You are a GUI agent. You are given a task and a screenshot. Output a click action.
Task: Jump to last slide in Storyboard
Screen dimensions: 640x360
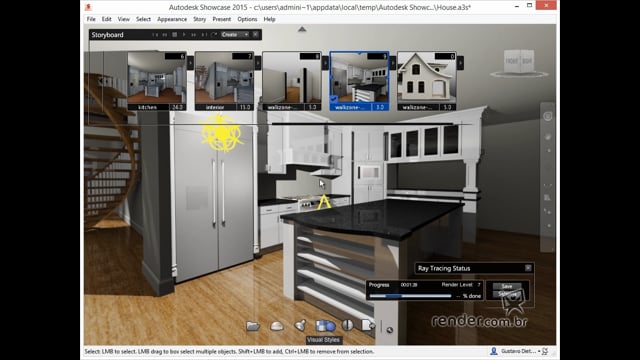[x=204, y=35]
